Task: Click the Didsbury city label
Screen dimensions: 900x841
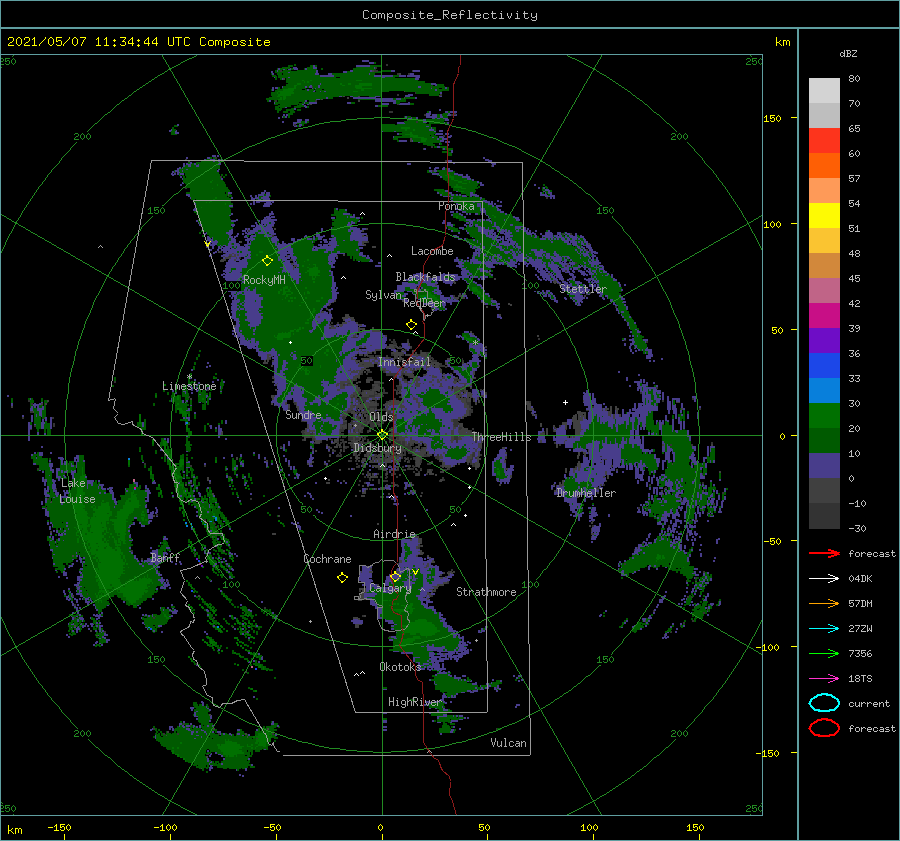Action: (377, 448)
